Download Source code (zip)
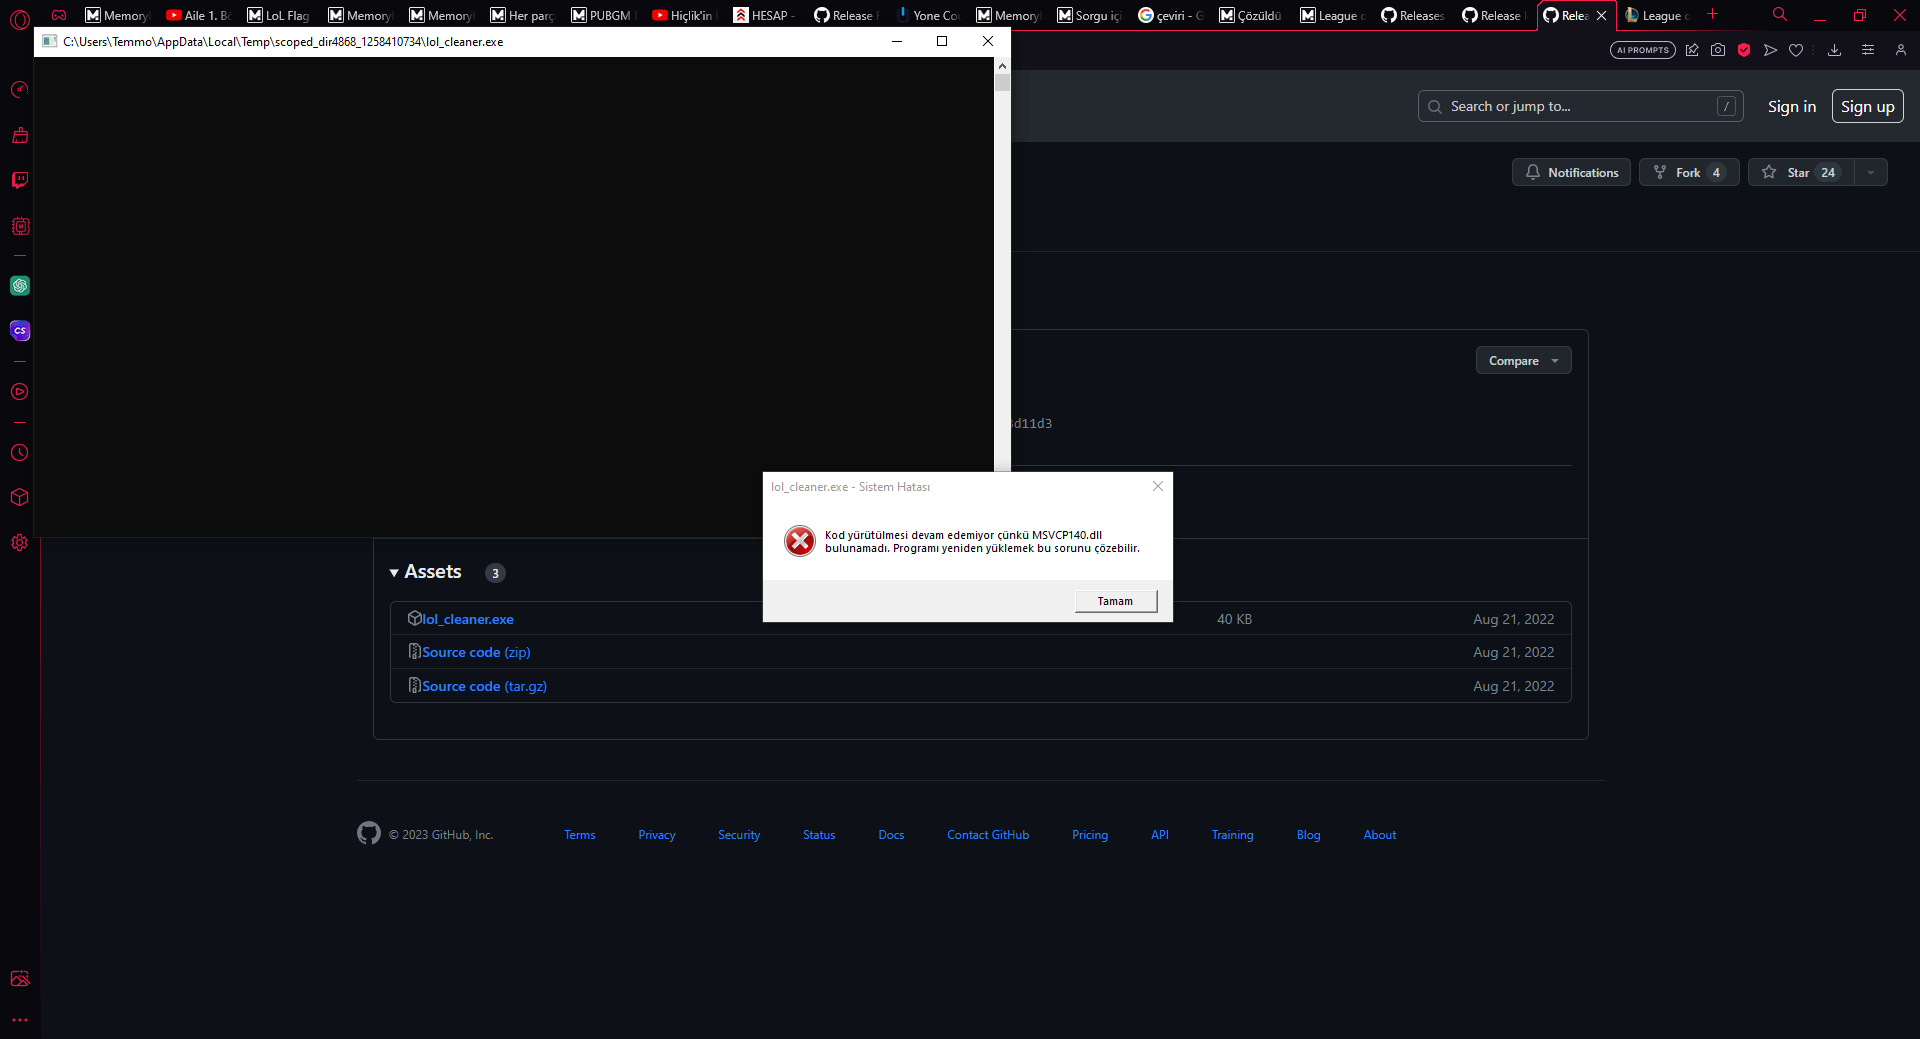This screenshot has width=1920, height=1039. tap(476, 652)
